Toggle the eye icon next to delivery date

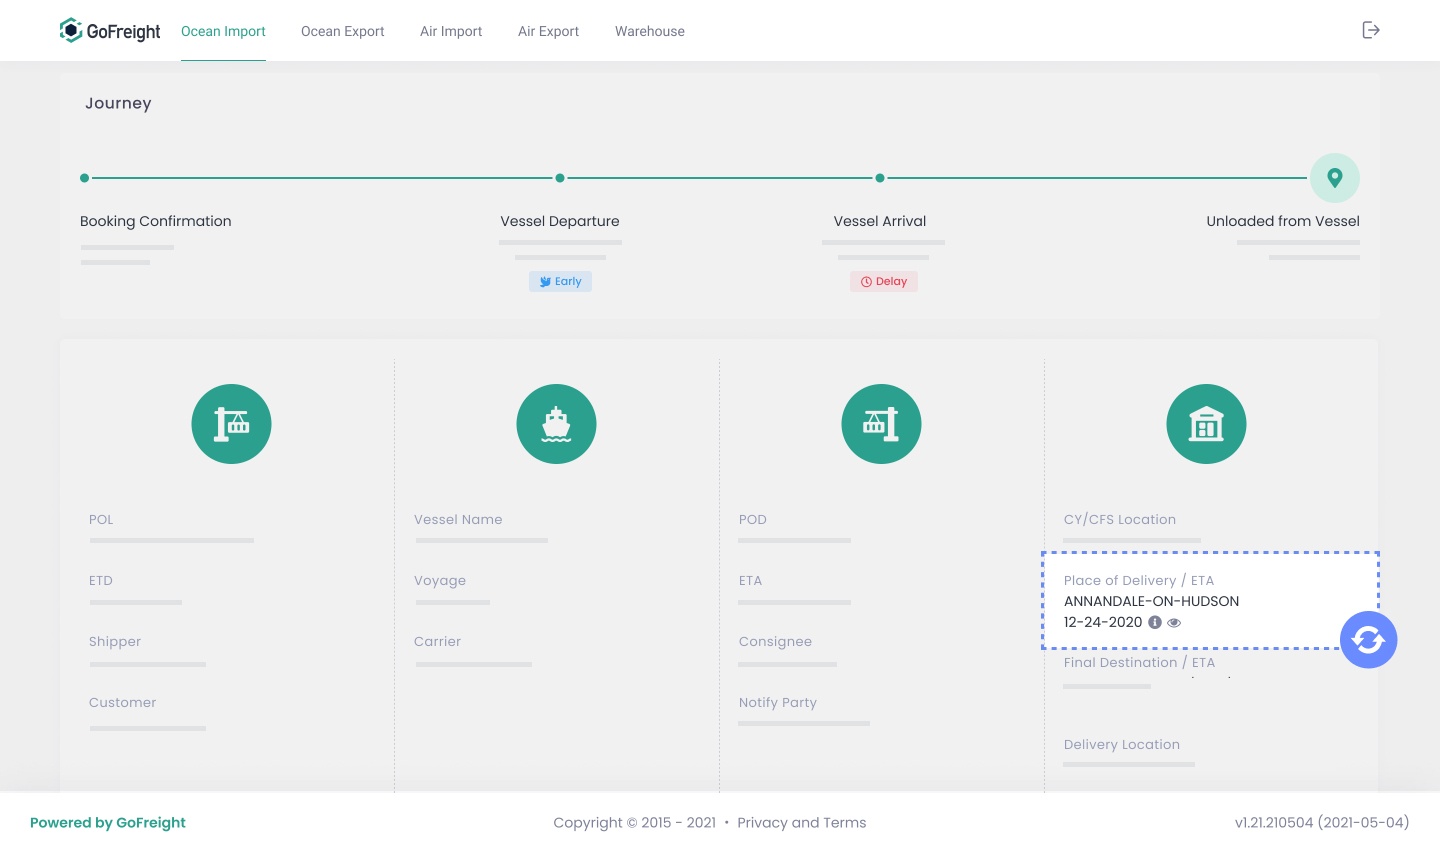point(1175,622)
